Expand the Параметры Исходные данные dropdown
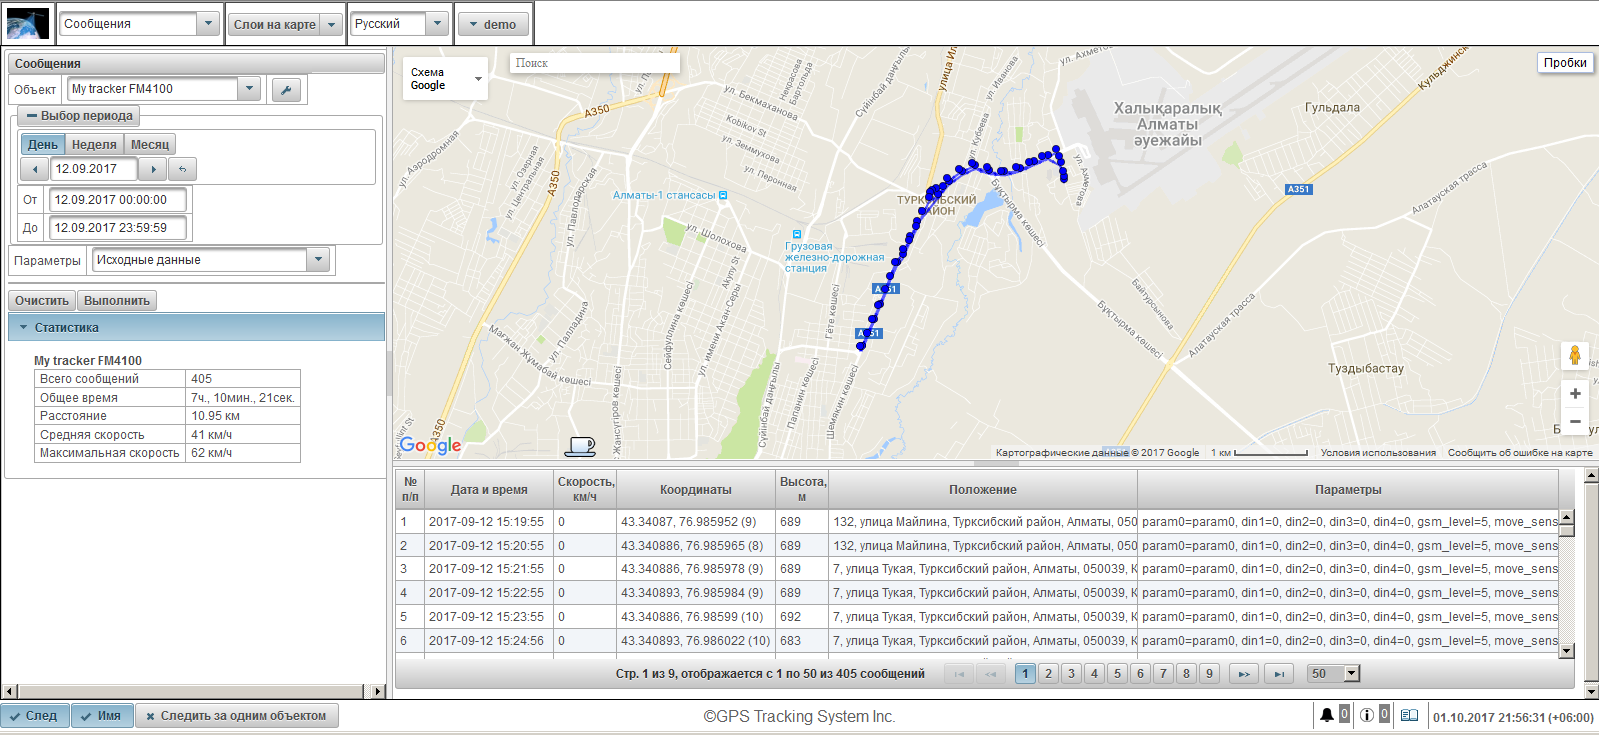 tap(318, 260)
